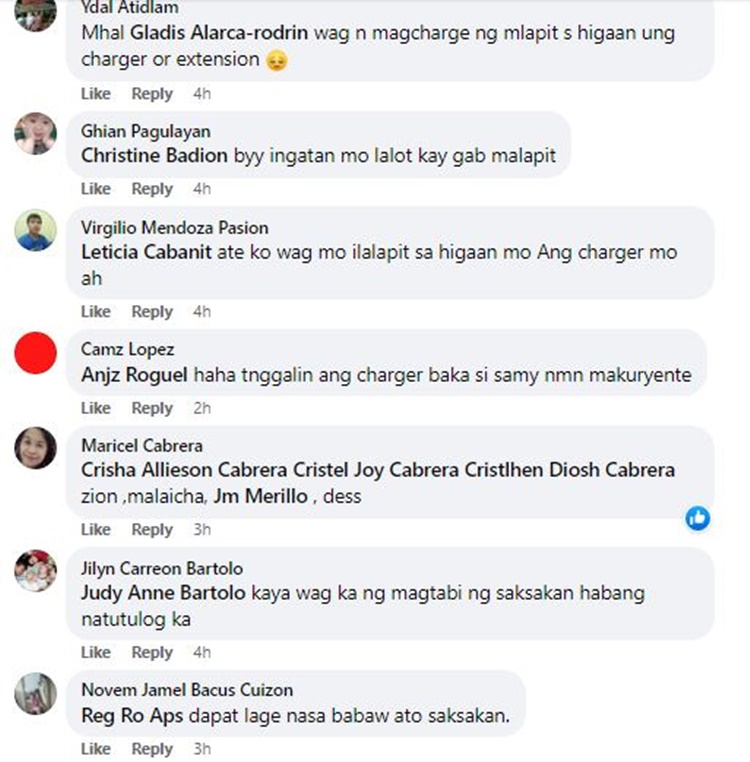The width and height of the screenshot is (750, 762).
Task: Click the 2h timestamp on Camz Lopez's comment
Action: click(202, 408)
